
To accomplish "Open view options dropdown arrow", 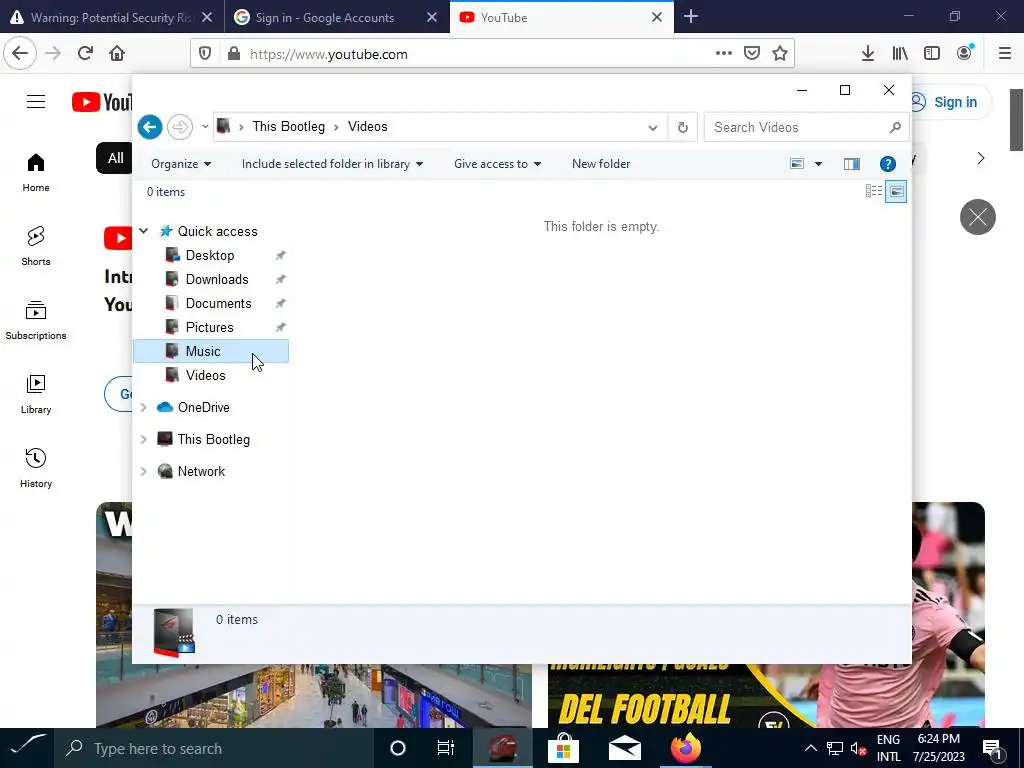I will [x=818, y=164].
